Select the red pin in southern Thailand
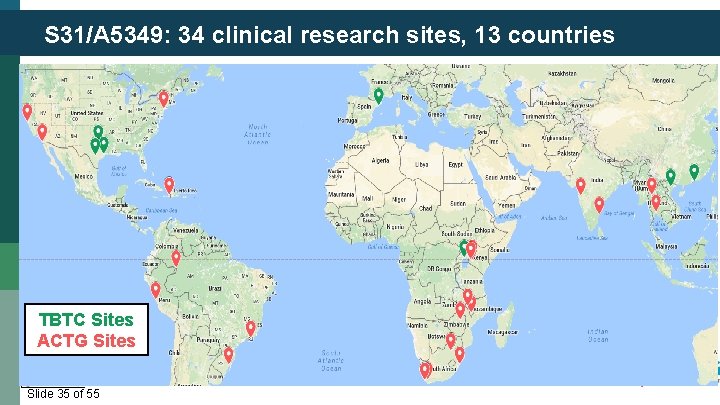Image resolution: width=720 pixels, height=405 pixels. (656, 202)
